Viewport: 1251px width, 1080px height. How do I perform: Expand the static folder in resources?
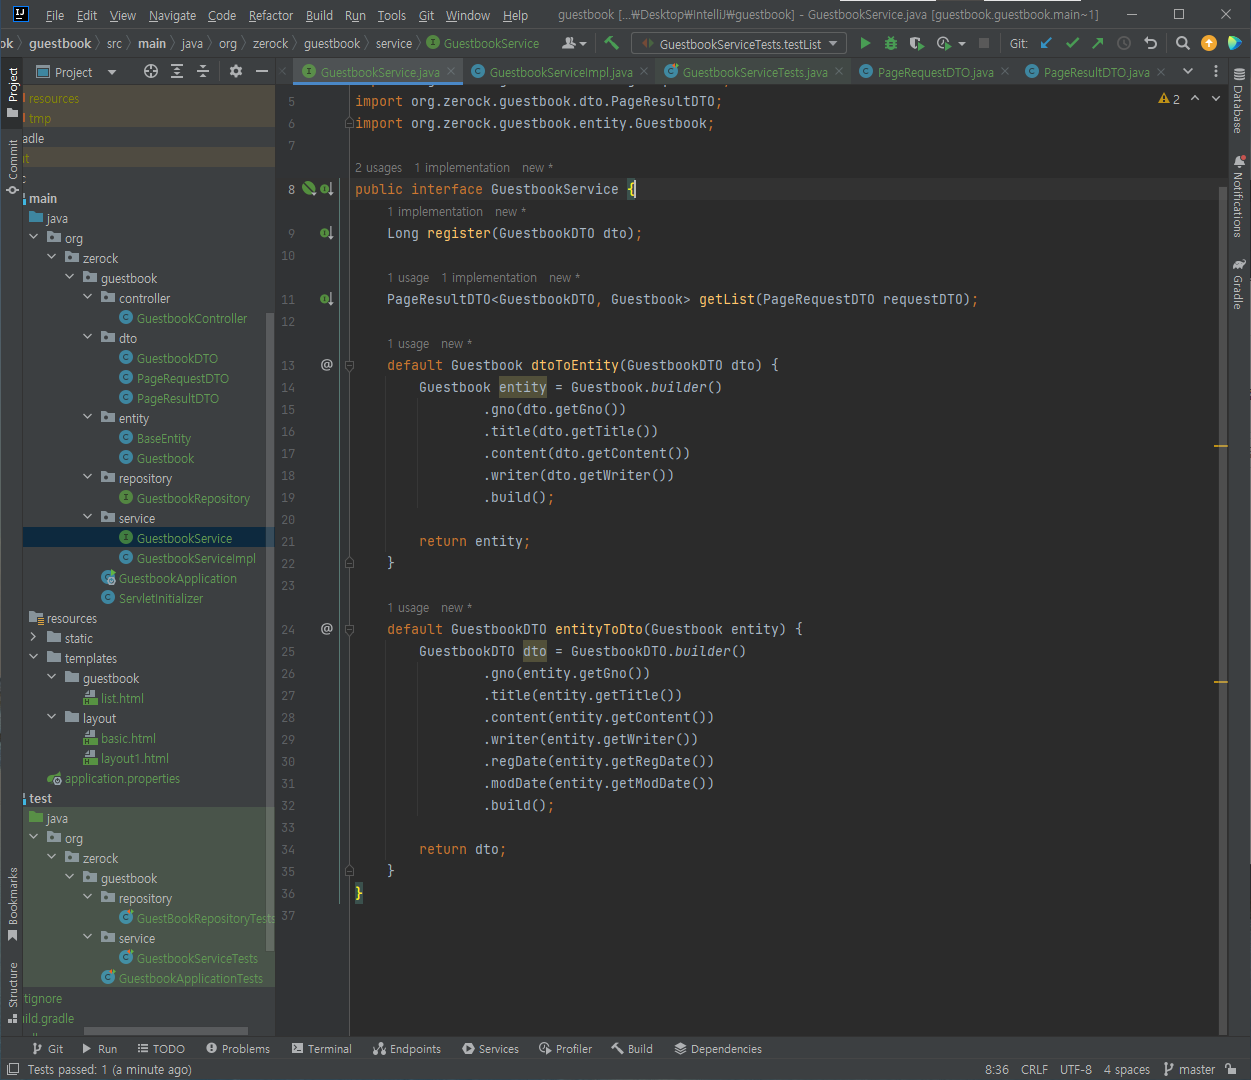point(34,637)
